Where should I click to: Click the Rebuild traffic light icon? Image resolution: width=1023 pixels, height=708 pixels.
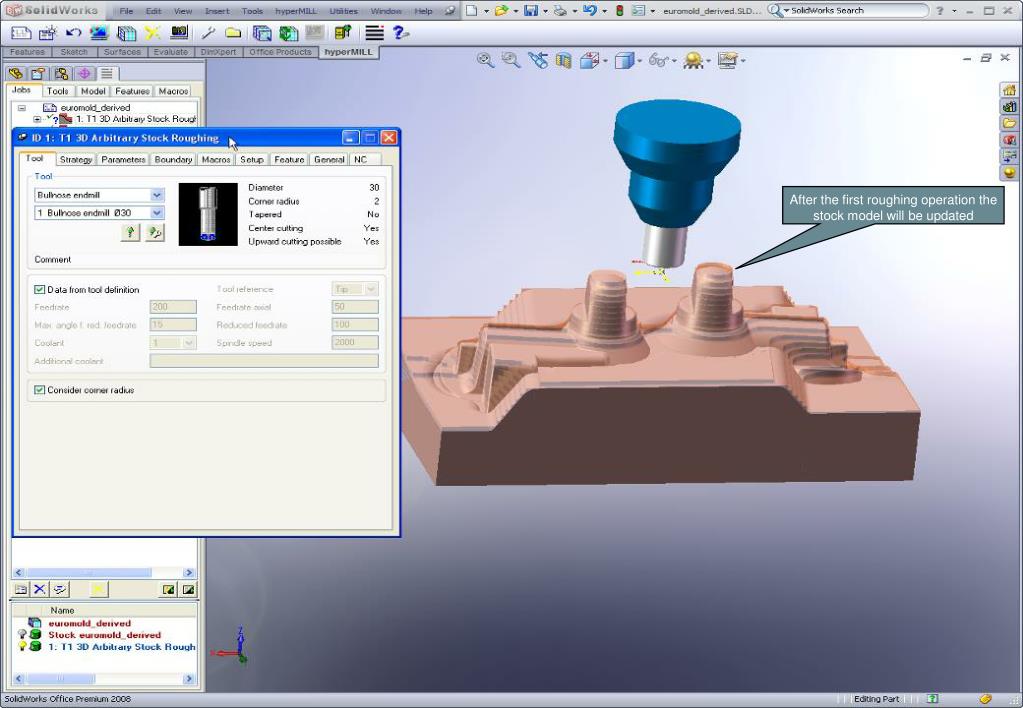[619, 10]
